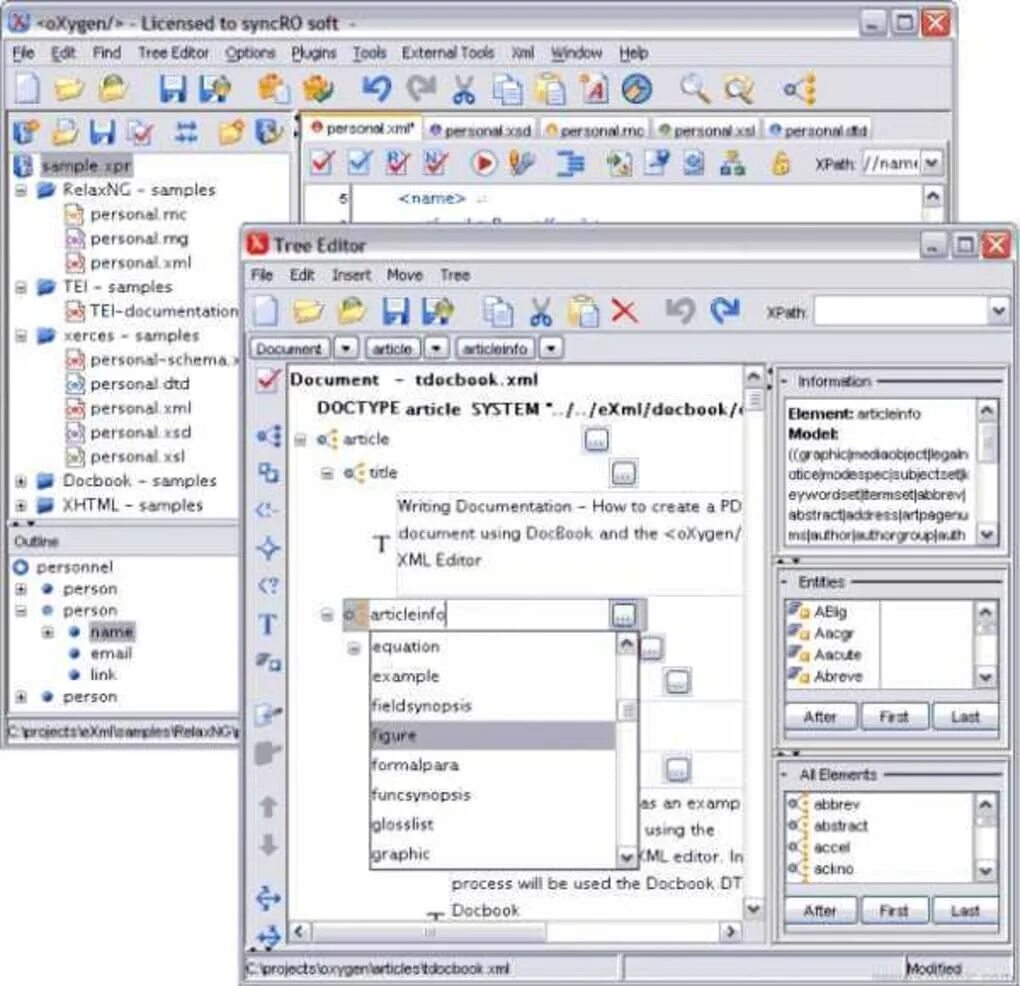
Task: Click Undo arrow in oXygen main toolbar
Action: pos(377,88)
